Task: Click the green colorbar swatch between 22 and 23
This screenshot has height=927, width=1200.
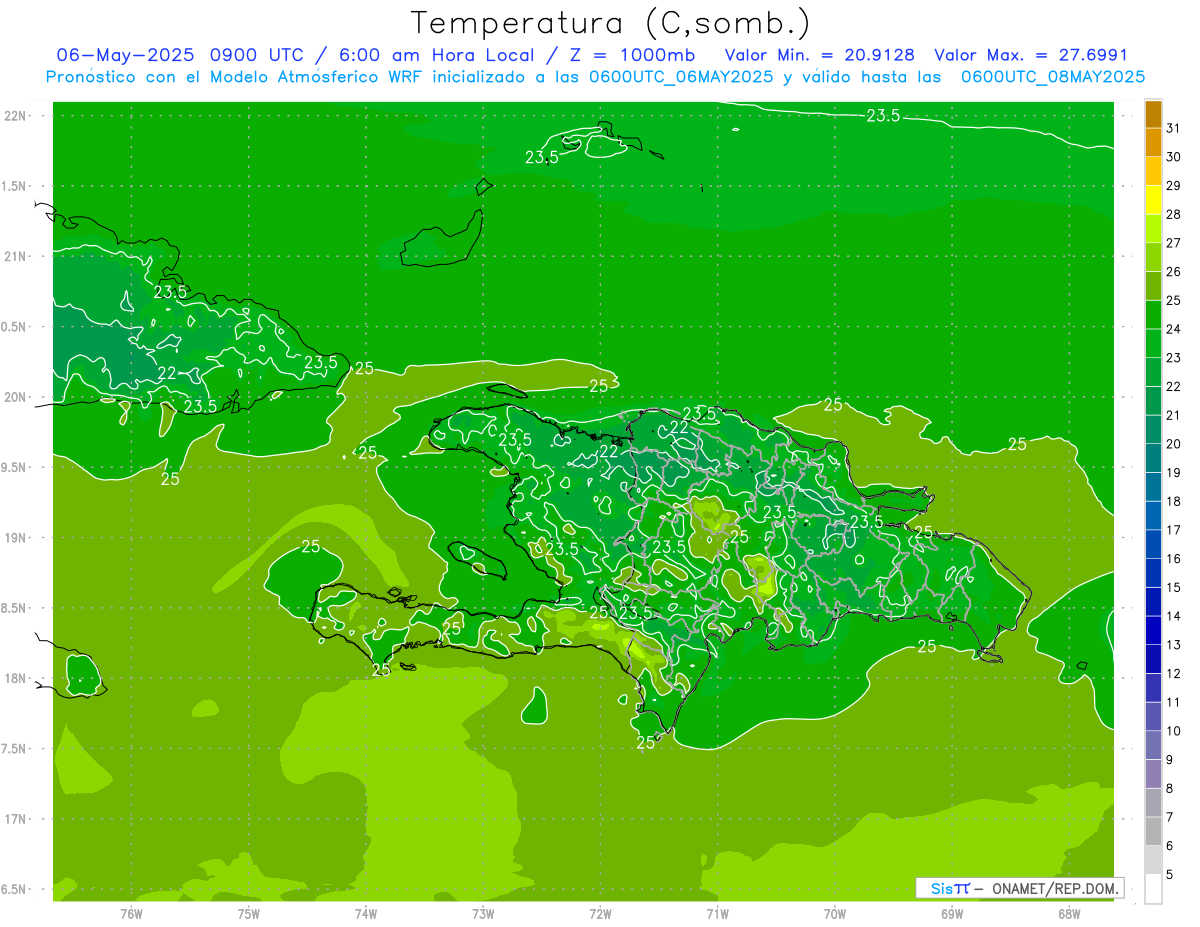Action: [1153, 373]
